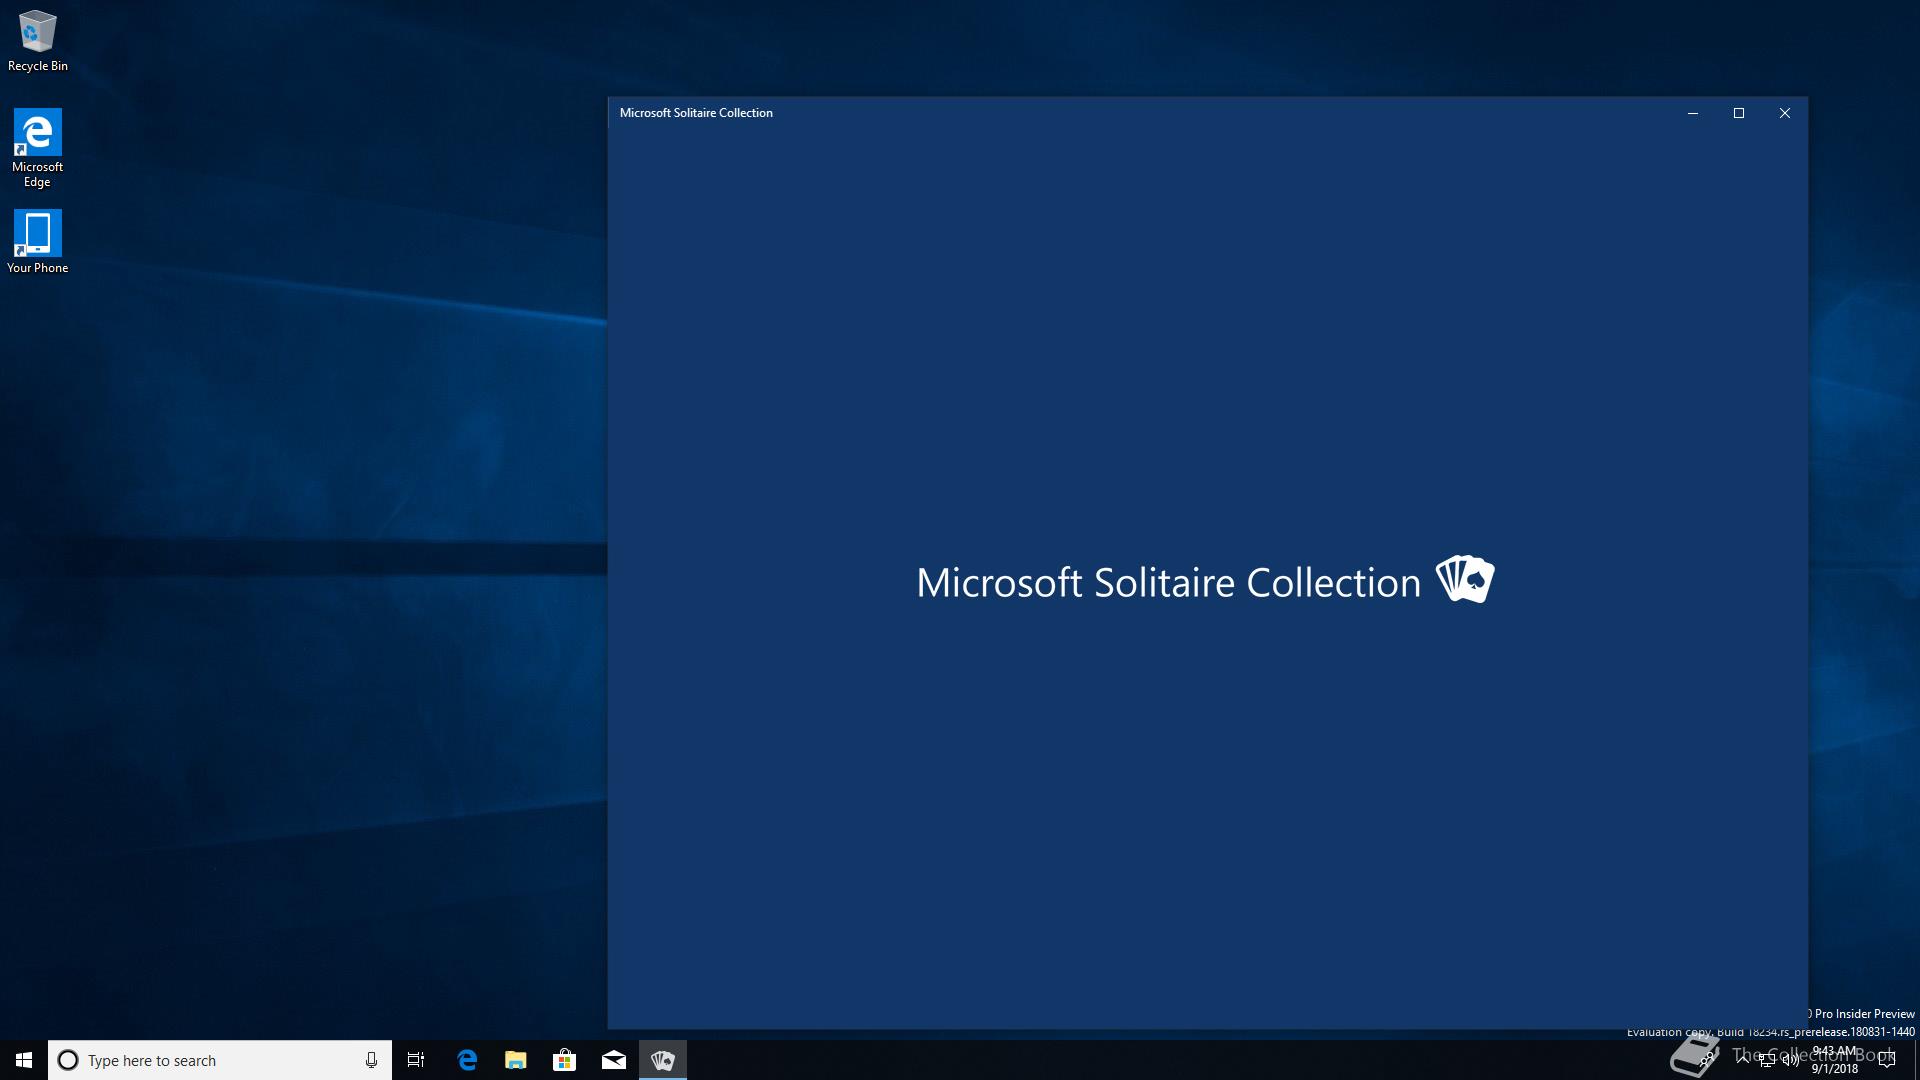This screenshot has width=1920, height=1080.
Task: Open File Explorer from the taskbar
Action: click(x=515, y=1060)
